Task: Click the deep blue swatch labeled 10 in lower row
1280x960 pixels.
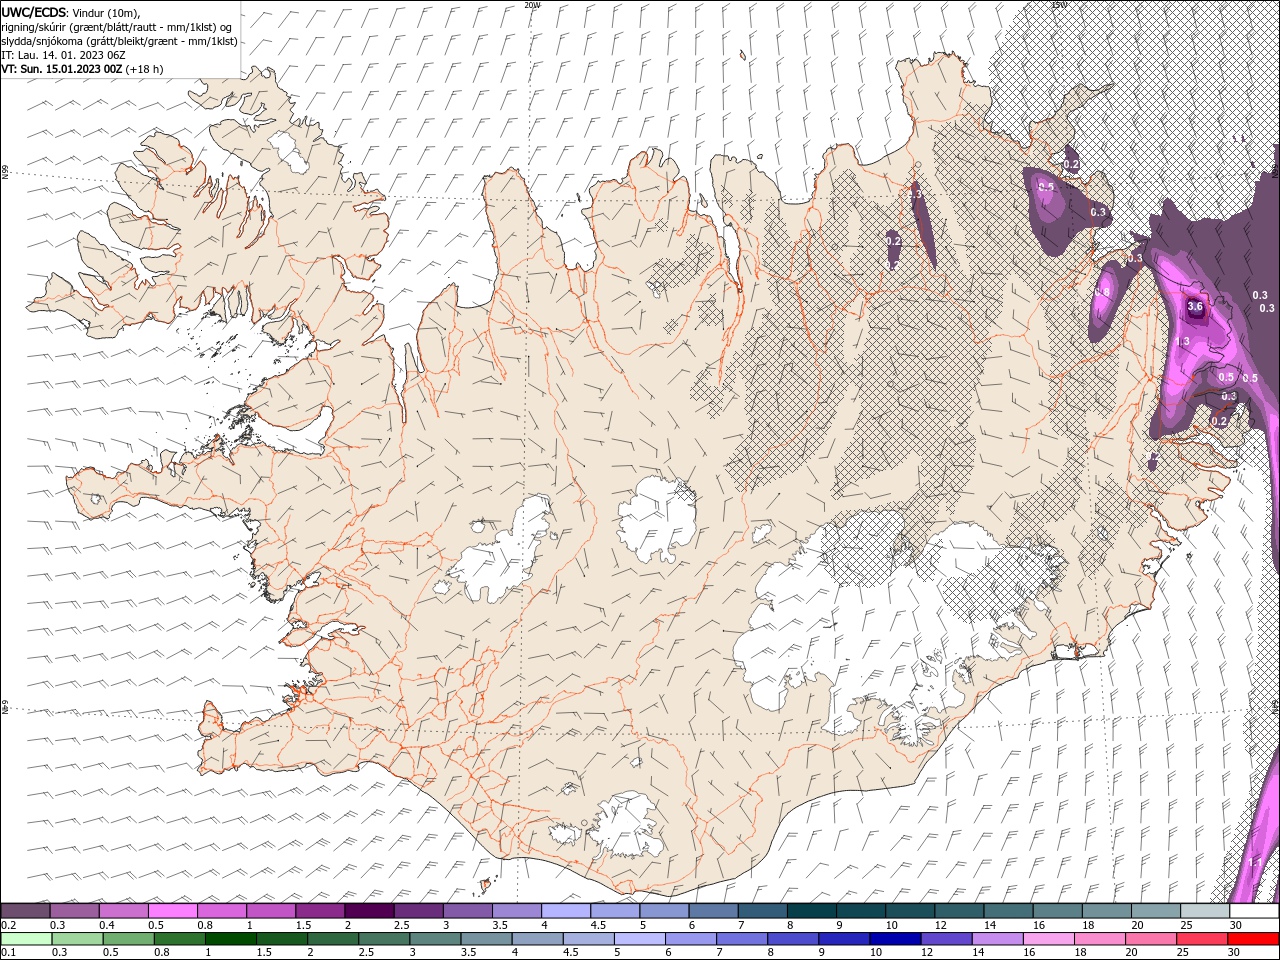Action: [895, 939]
